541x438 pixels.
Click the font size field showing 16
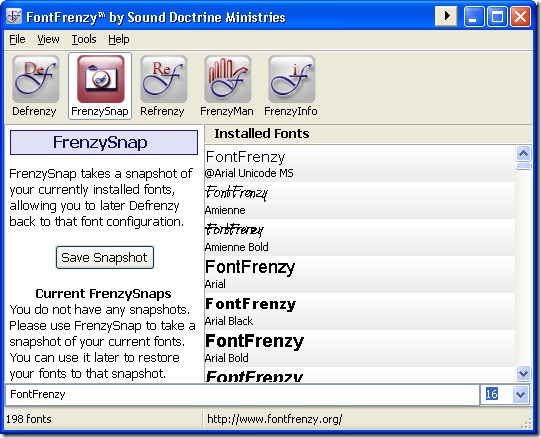click(496, 394)
